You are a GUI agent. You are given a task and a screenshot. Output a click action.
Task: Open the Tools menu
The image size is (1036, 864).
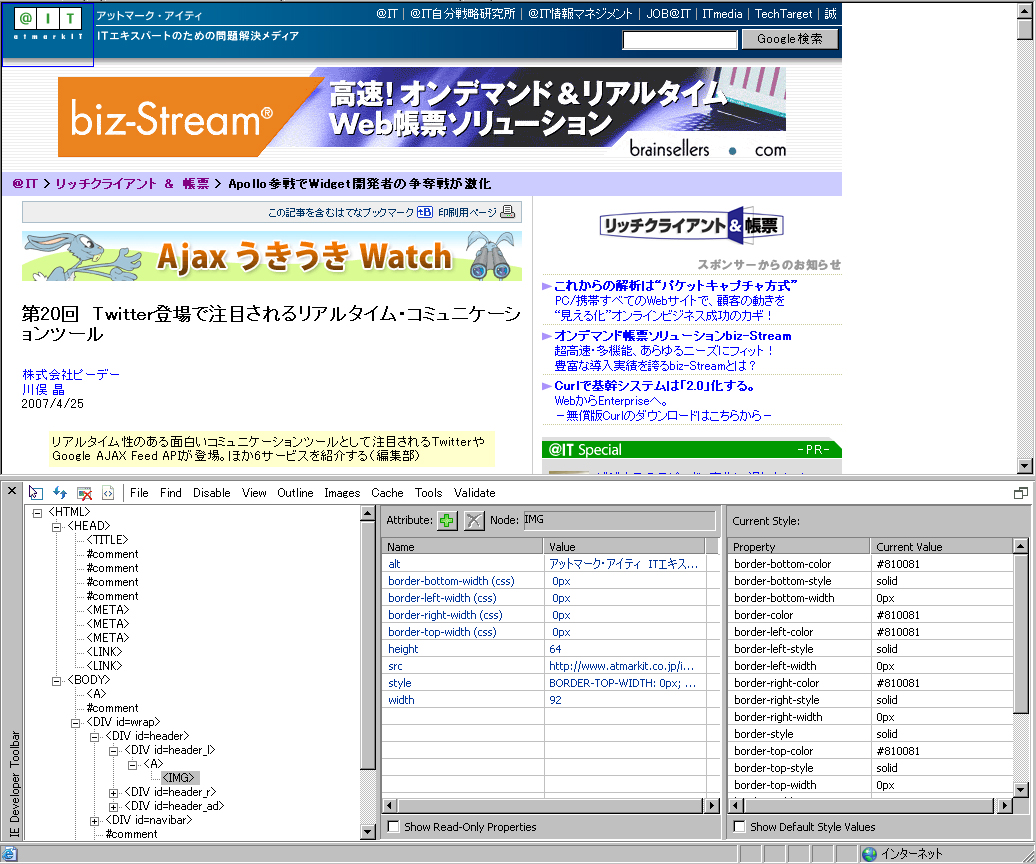pos(428,493)
